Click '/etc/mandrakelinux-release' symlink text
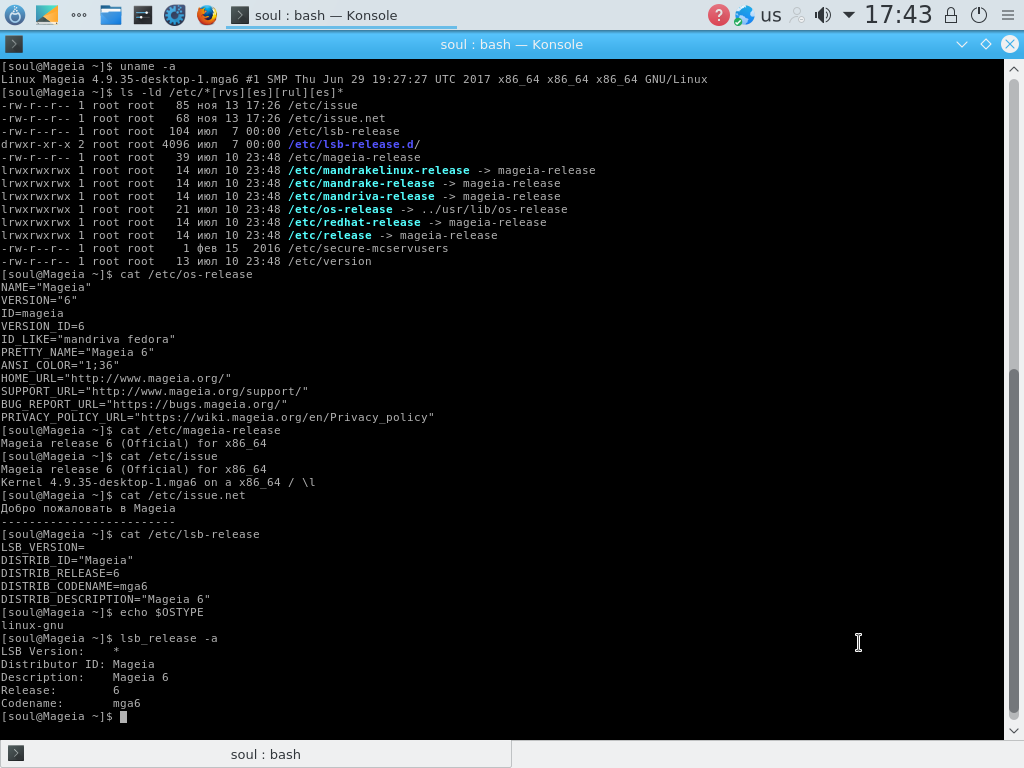 [x=379, y=170]
